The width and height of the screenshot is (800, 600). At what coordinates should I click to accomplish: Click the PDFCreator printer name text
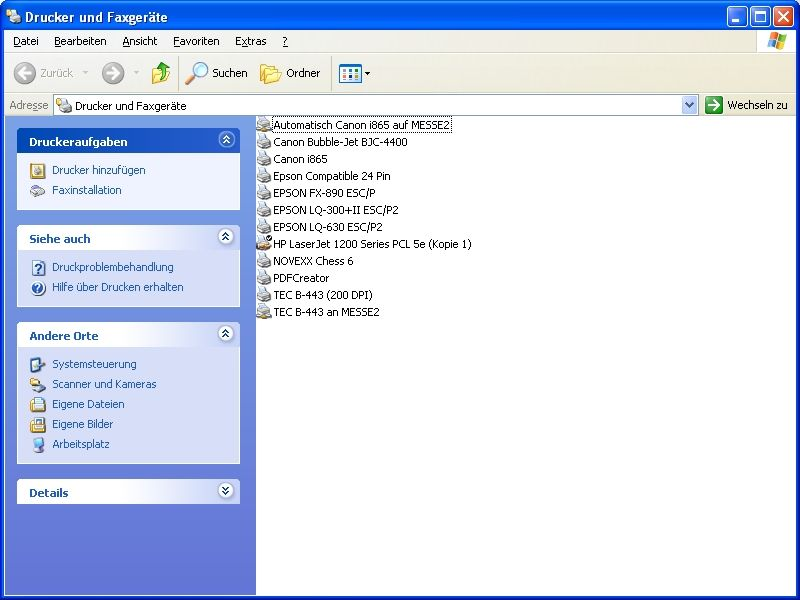[x=301, y=278]
